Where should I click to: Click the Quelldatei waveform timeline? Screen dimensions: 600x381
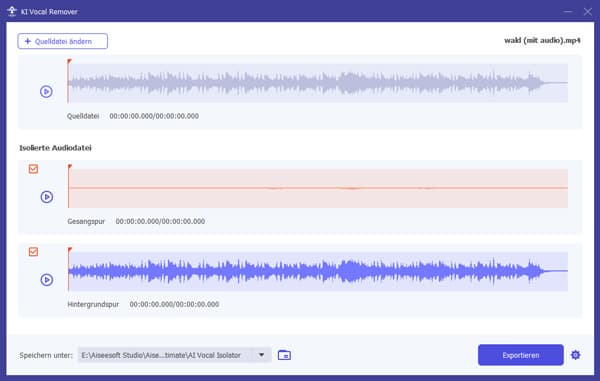click(318, 83)
